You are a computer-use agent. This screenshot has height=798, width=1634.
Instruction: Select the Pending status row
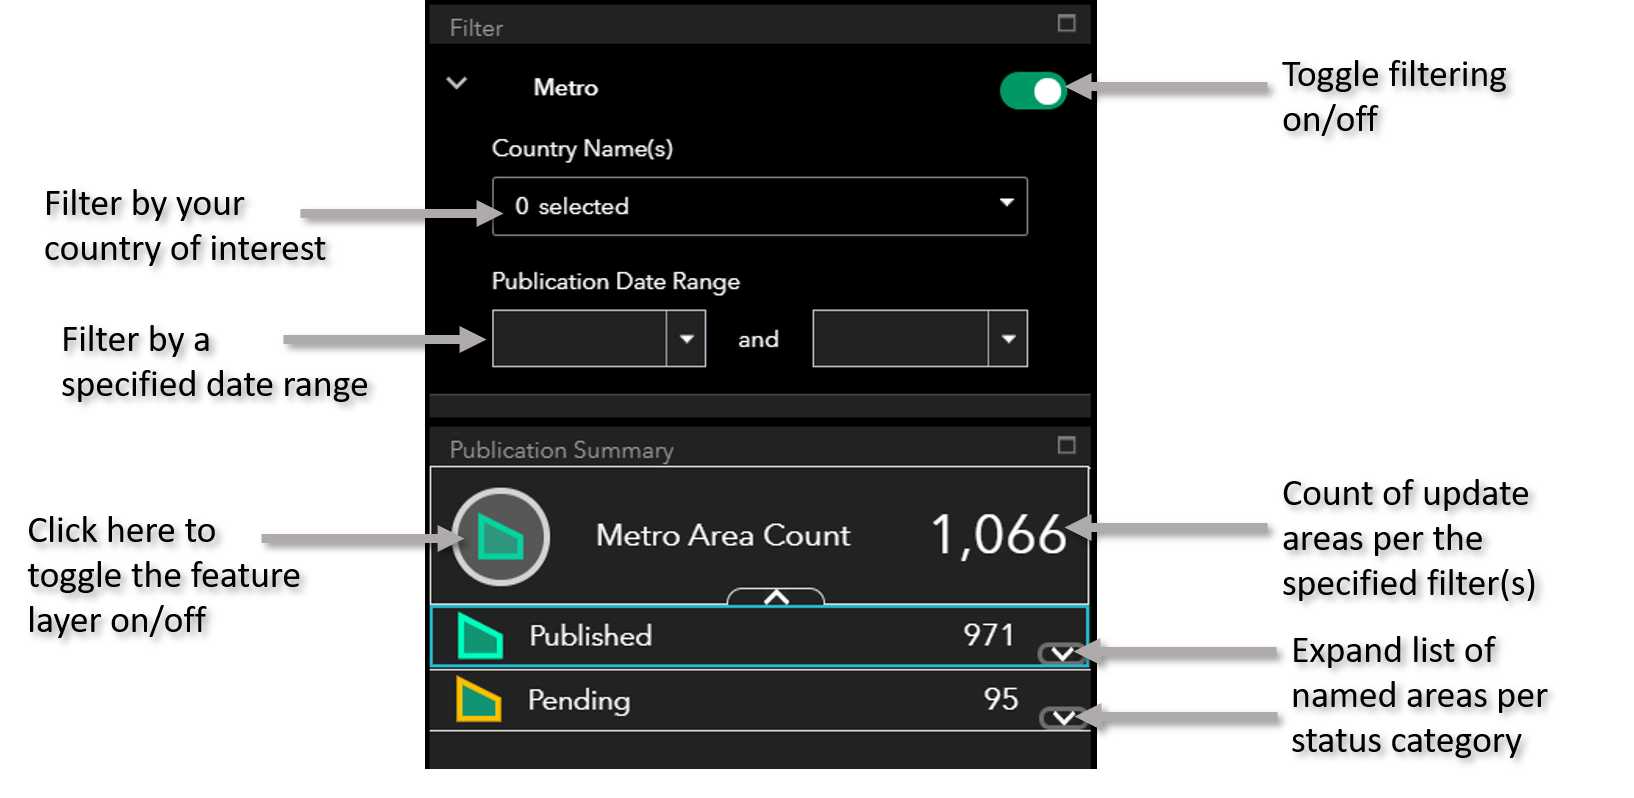[x=759, y=700]
